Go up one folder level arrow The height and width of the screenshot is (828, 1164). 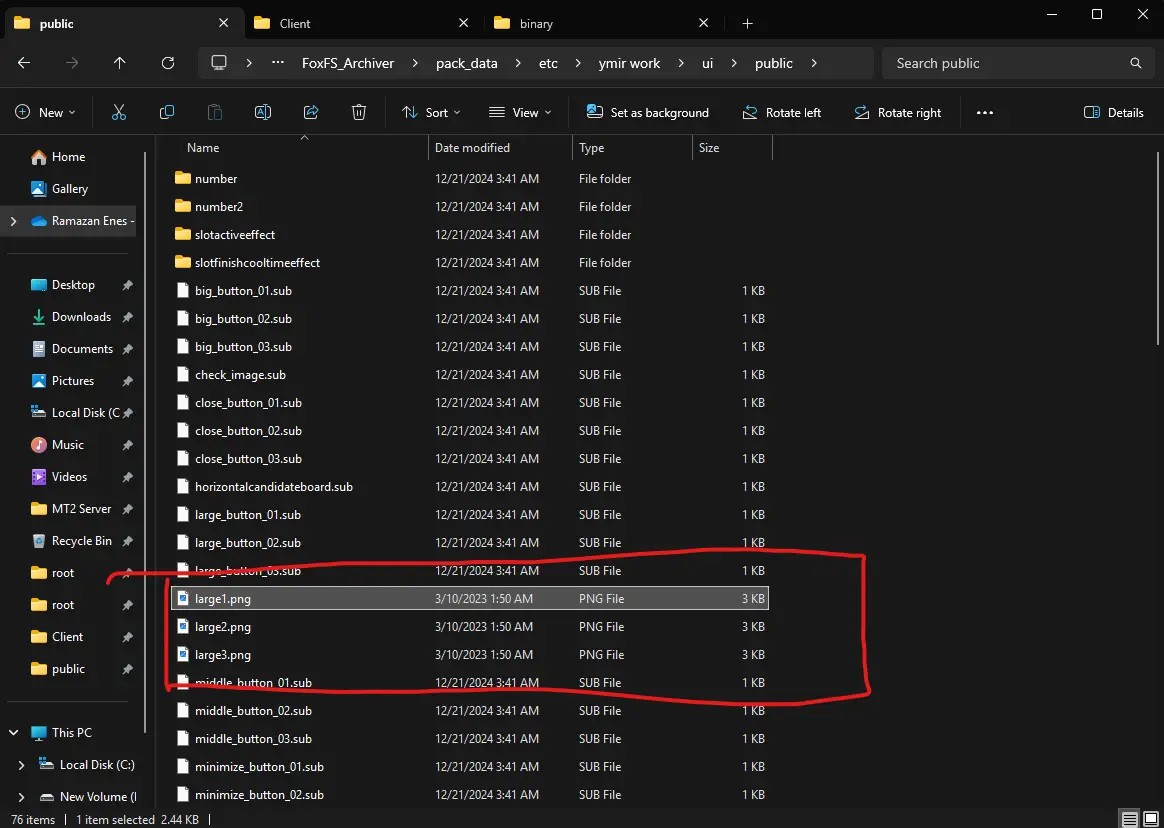(x=120, y=63)
